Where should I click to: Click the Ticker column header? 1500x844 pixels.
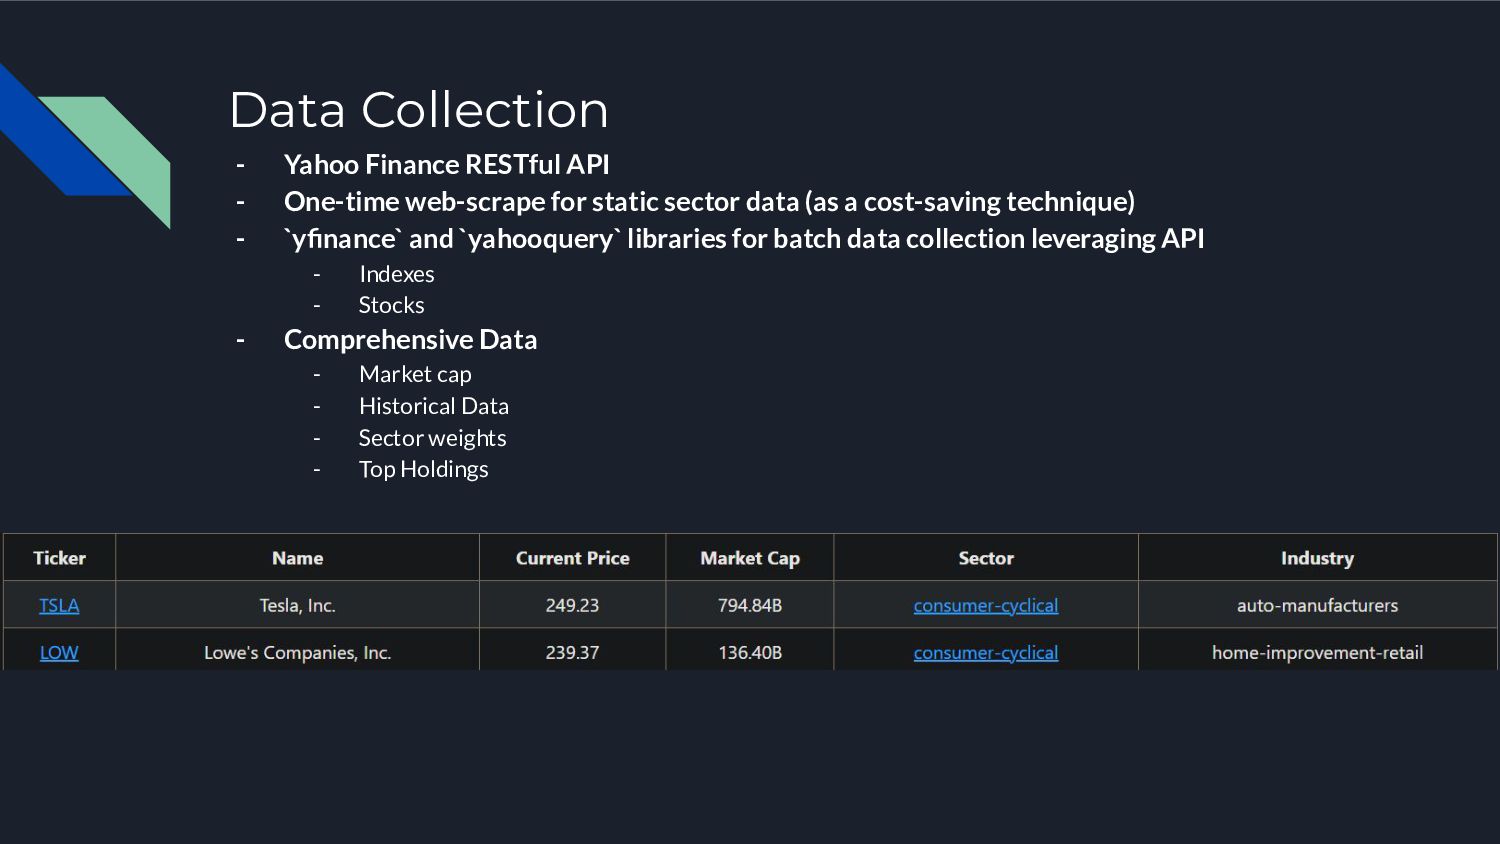point(59,558)
